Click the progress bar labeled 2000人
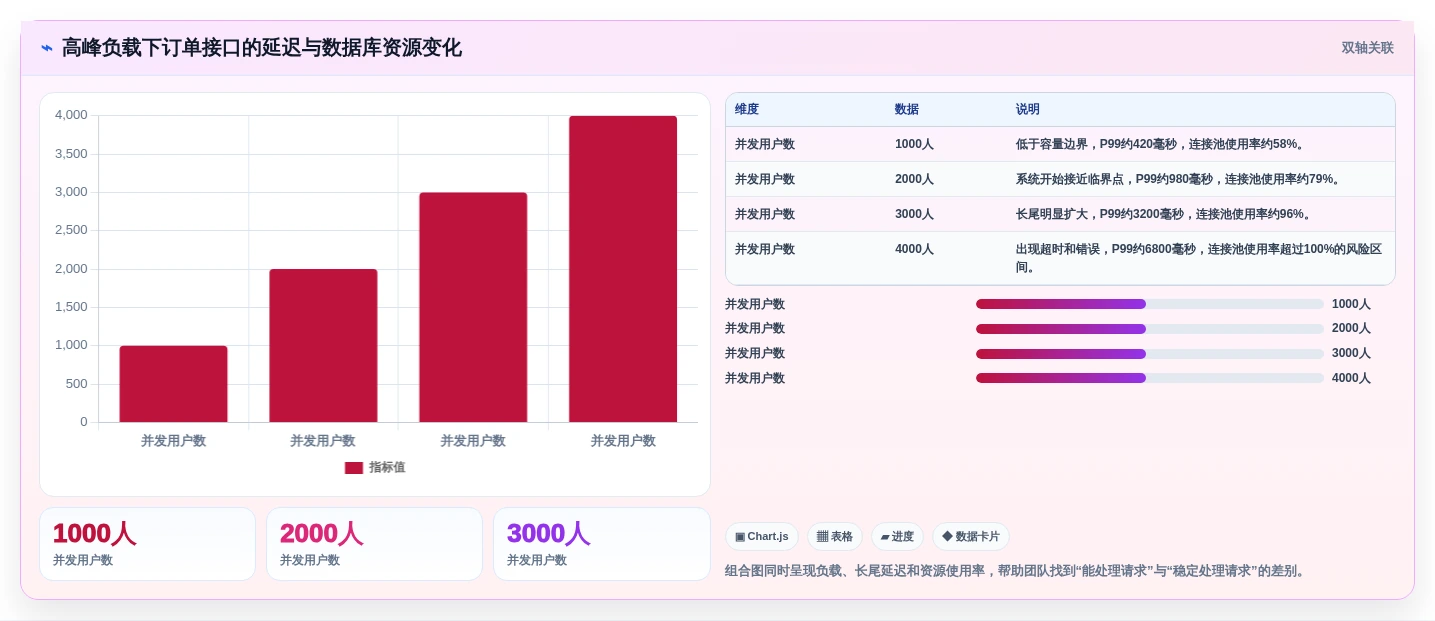The height and width of the screenshot is (621, 1435). tap(1150, 329)
